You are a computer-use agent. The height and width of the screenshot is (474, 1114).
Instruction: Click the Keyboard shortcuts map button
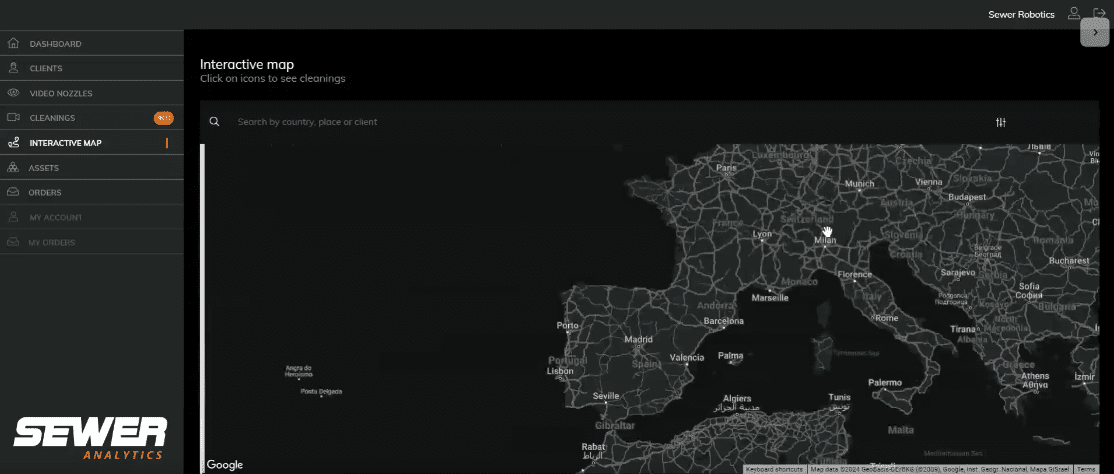775,468
